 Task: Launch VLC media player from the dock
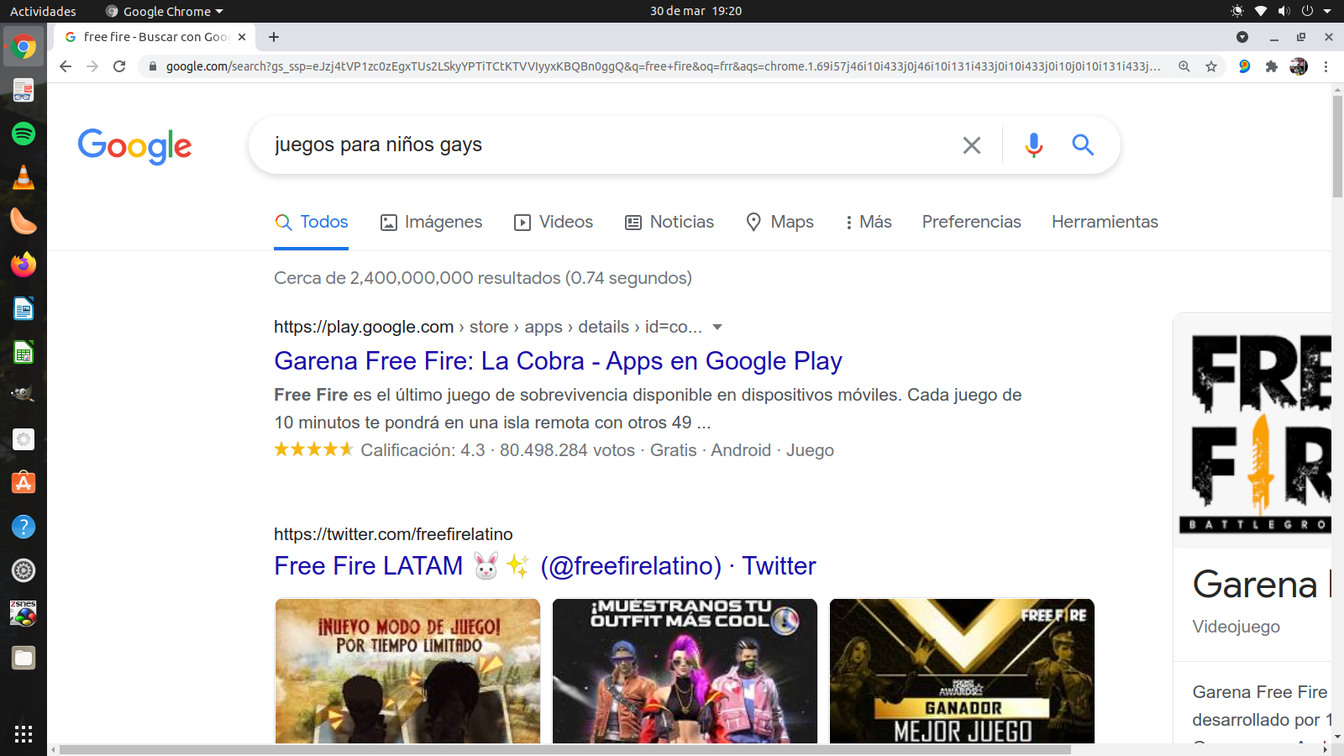click(x=23, y=177)
